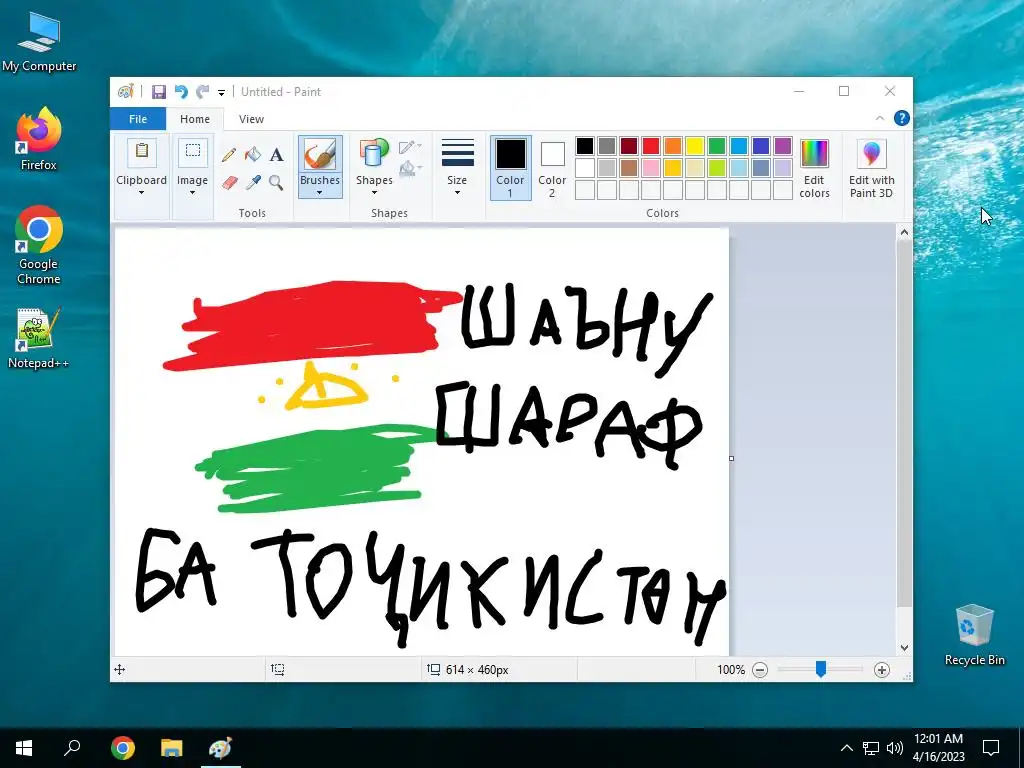Pick the black color swatch

(x=585, y=146)
